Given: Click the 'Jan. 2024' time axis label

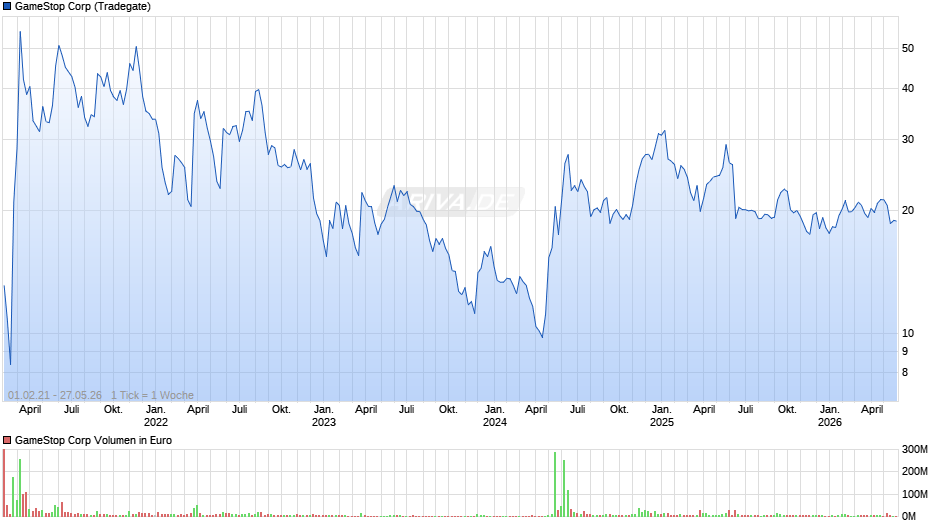Looking at the screenshot, I should tap(495, 416).
